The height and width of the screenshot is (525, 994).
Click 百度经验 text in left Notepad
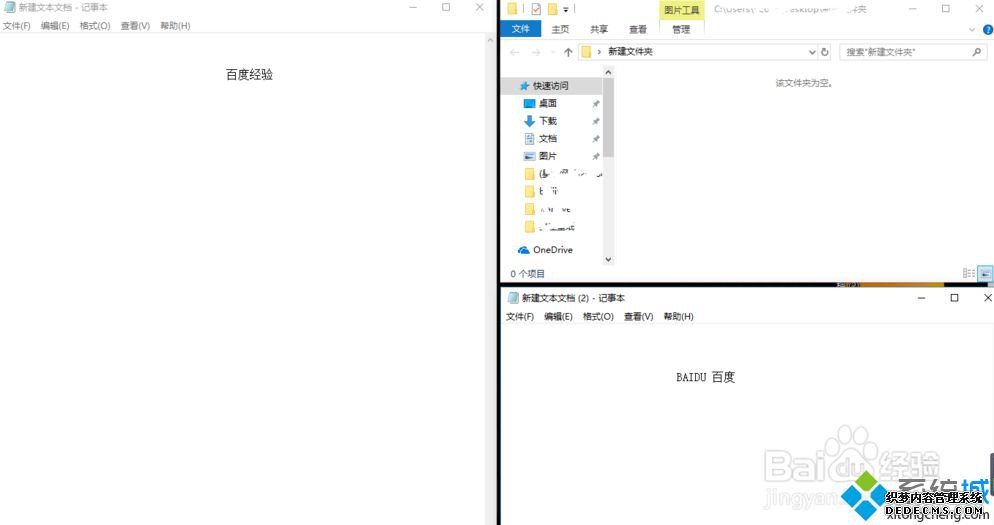[x=249, y=75]
